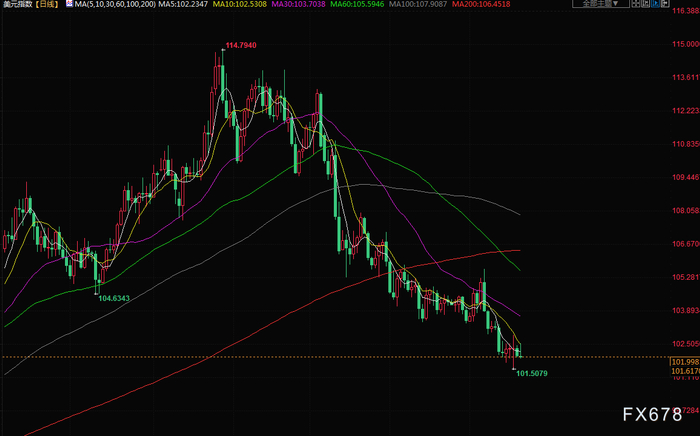Click the yellow MA10:102.5308 legend value
Screen dimensions: 700x436
[240, 4]
